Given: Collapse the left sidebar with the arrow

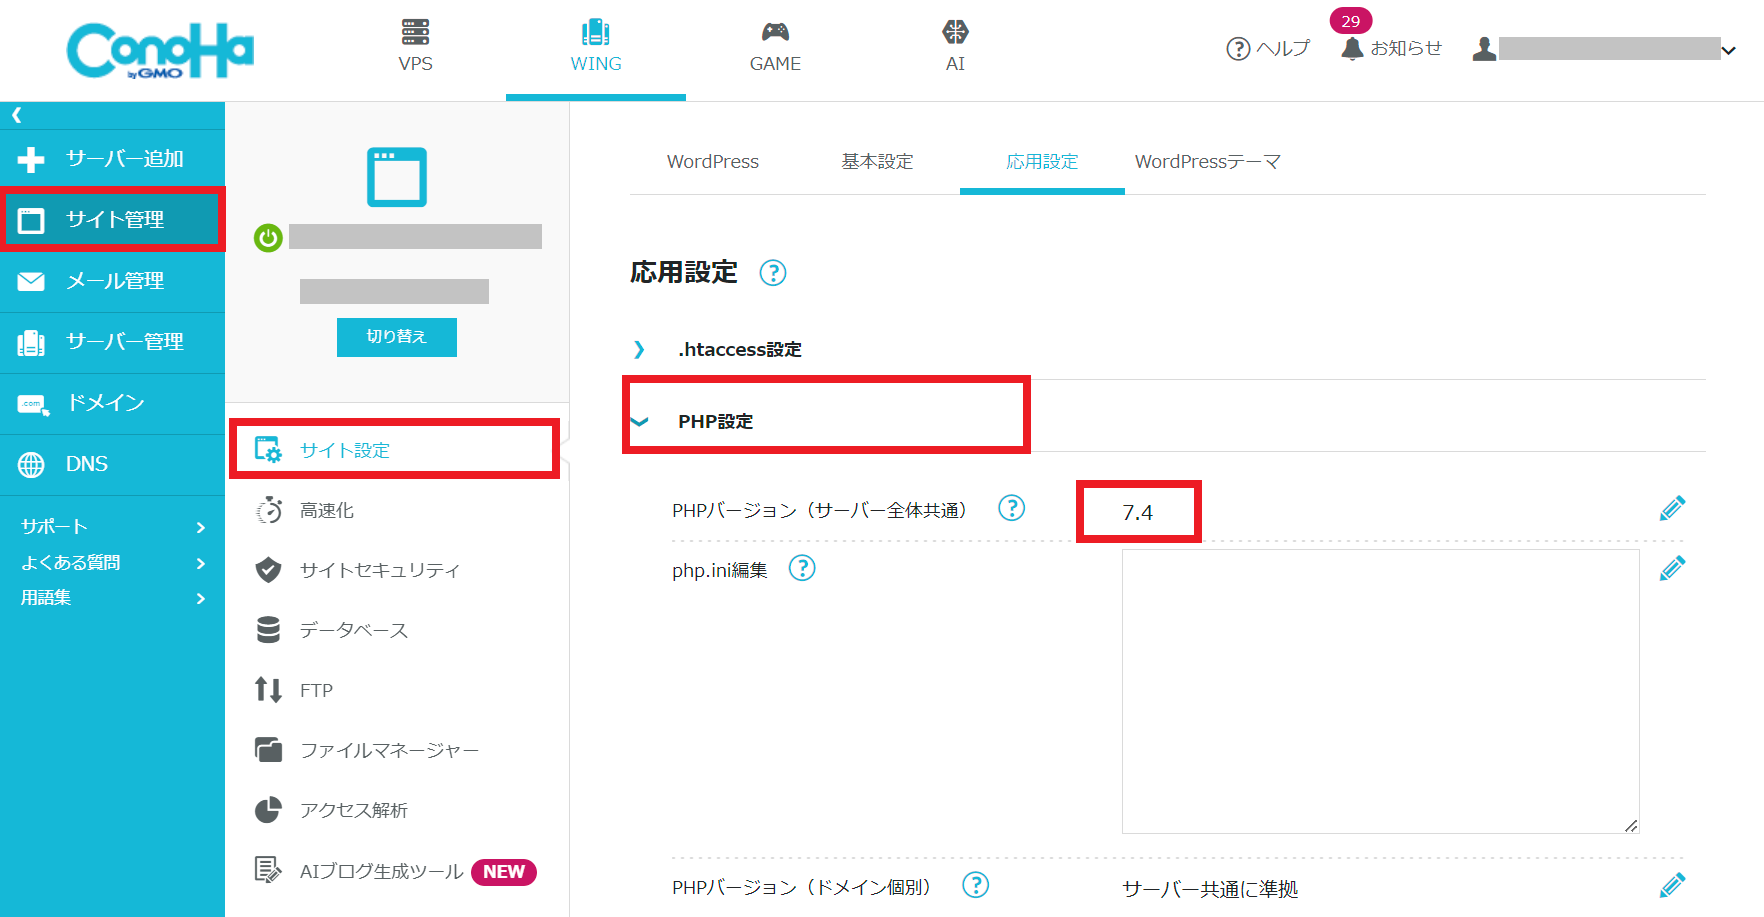Looking at the screenshot, I should pos(17,115).
